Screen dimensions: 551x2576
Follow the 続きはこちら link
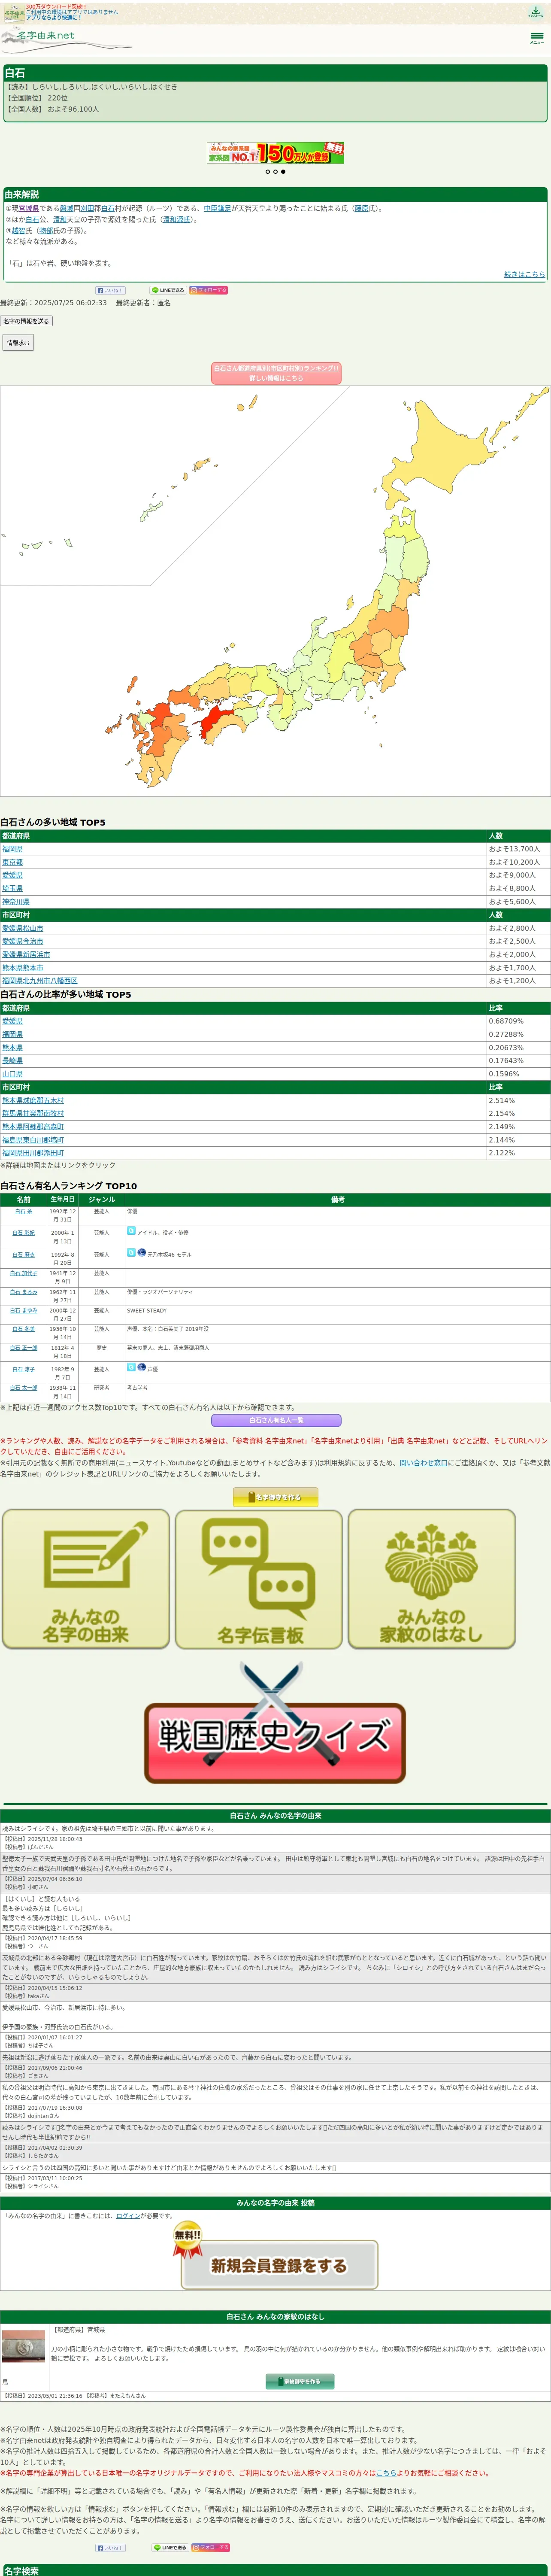(524, 274)
